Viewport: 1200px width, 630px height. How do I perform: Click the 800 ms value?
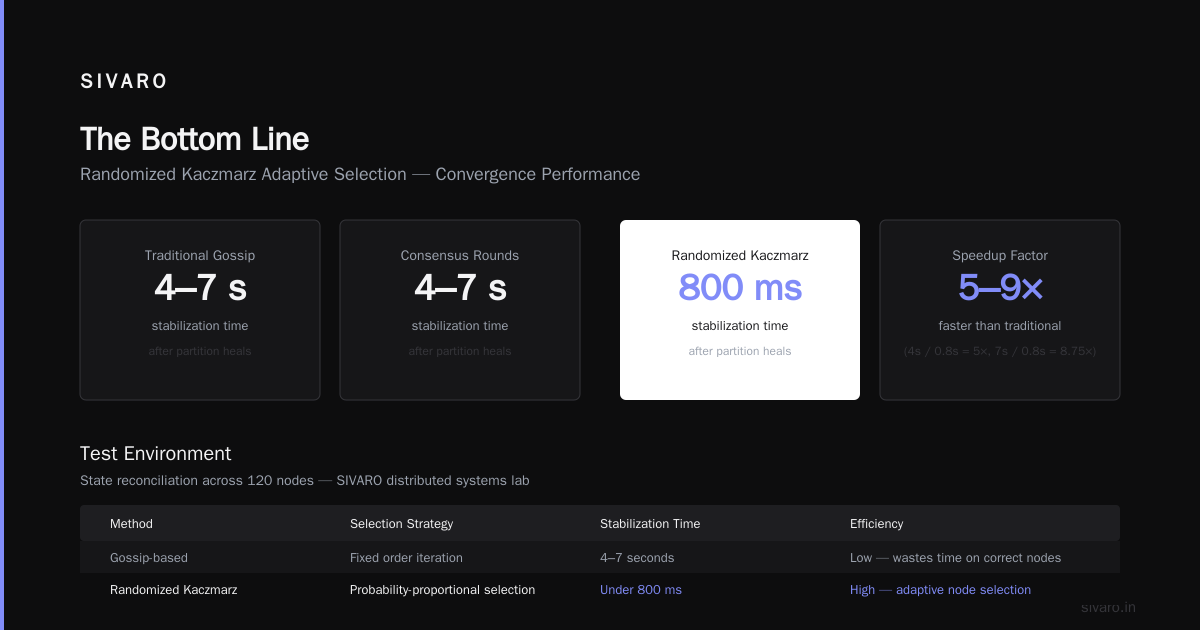[740, 288]
